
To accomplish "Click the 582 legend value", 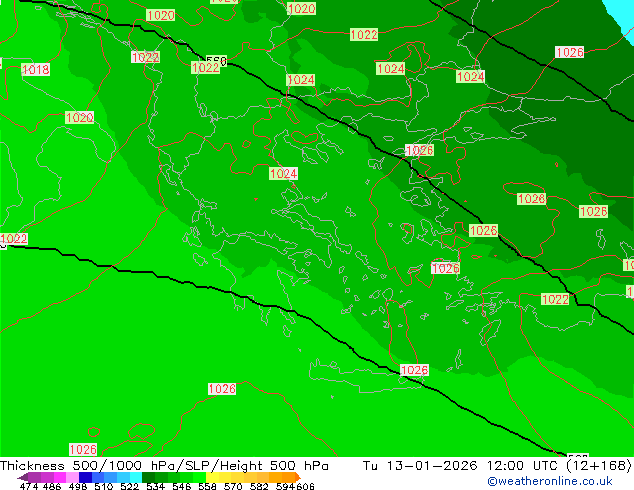I will coord(259,486).
